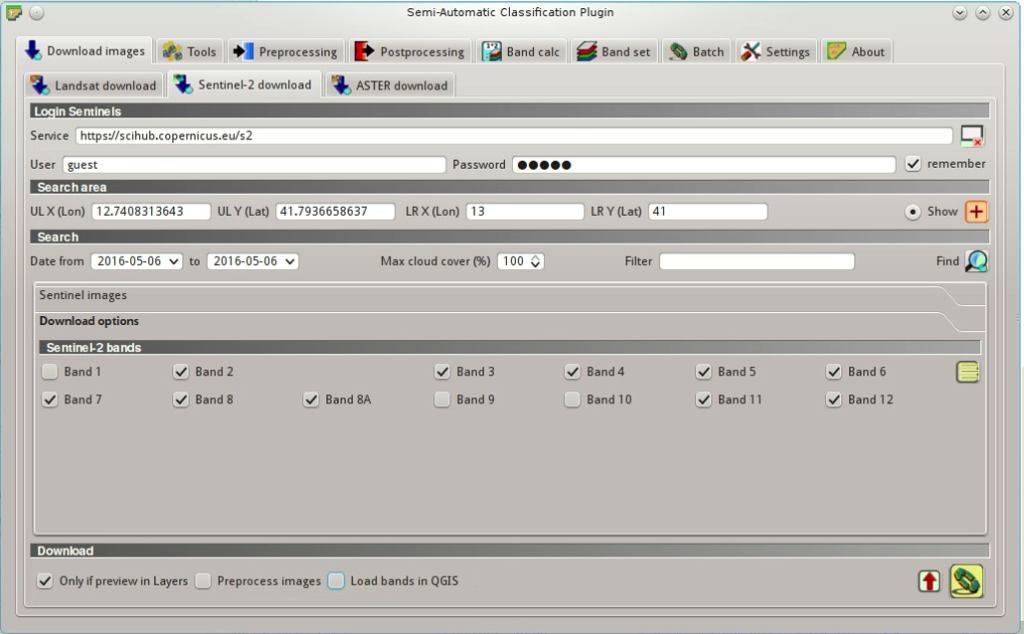The image size is (1024, 634).
Task: Click the yellow select-all bands icon
Action: [x=968, y=372]
